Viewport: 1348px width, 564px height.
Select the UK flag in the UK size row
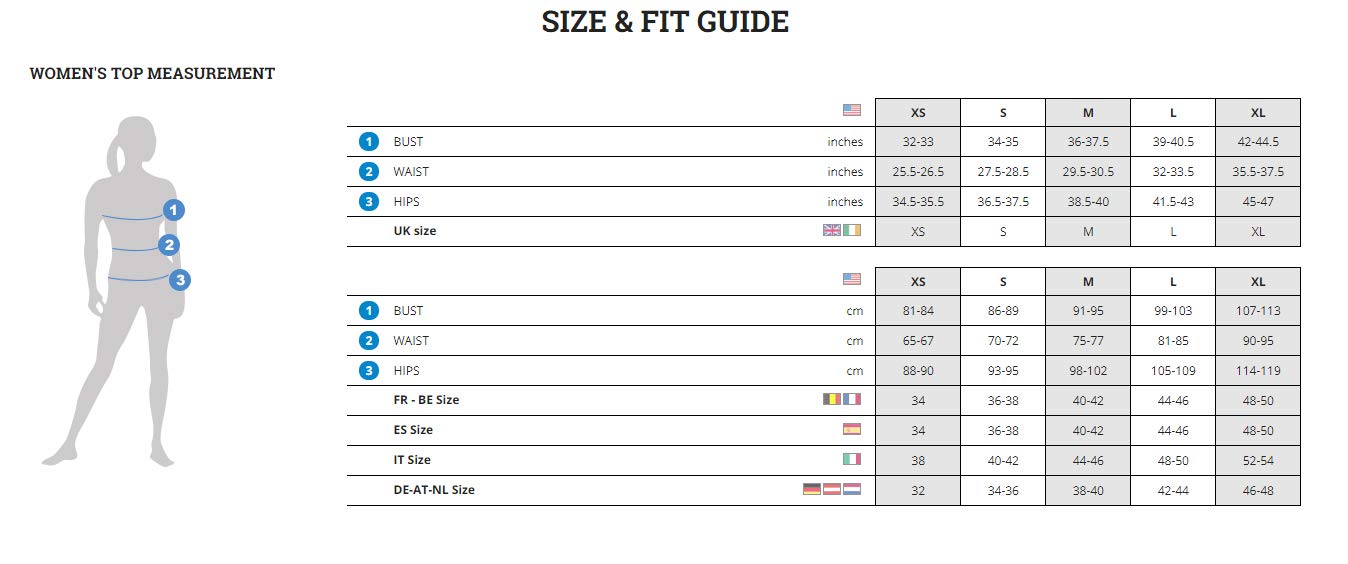(832, 230)
